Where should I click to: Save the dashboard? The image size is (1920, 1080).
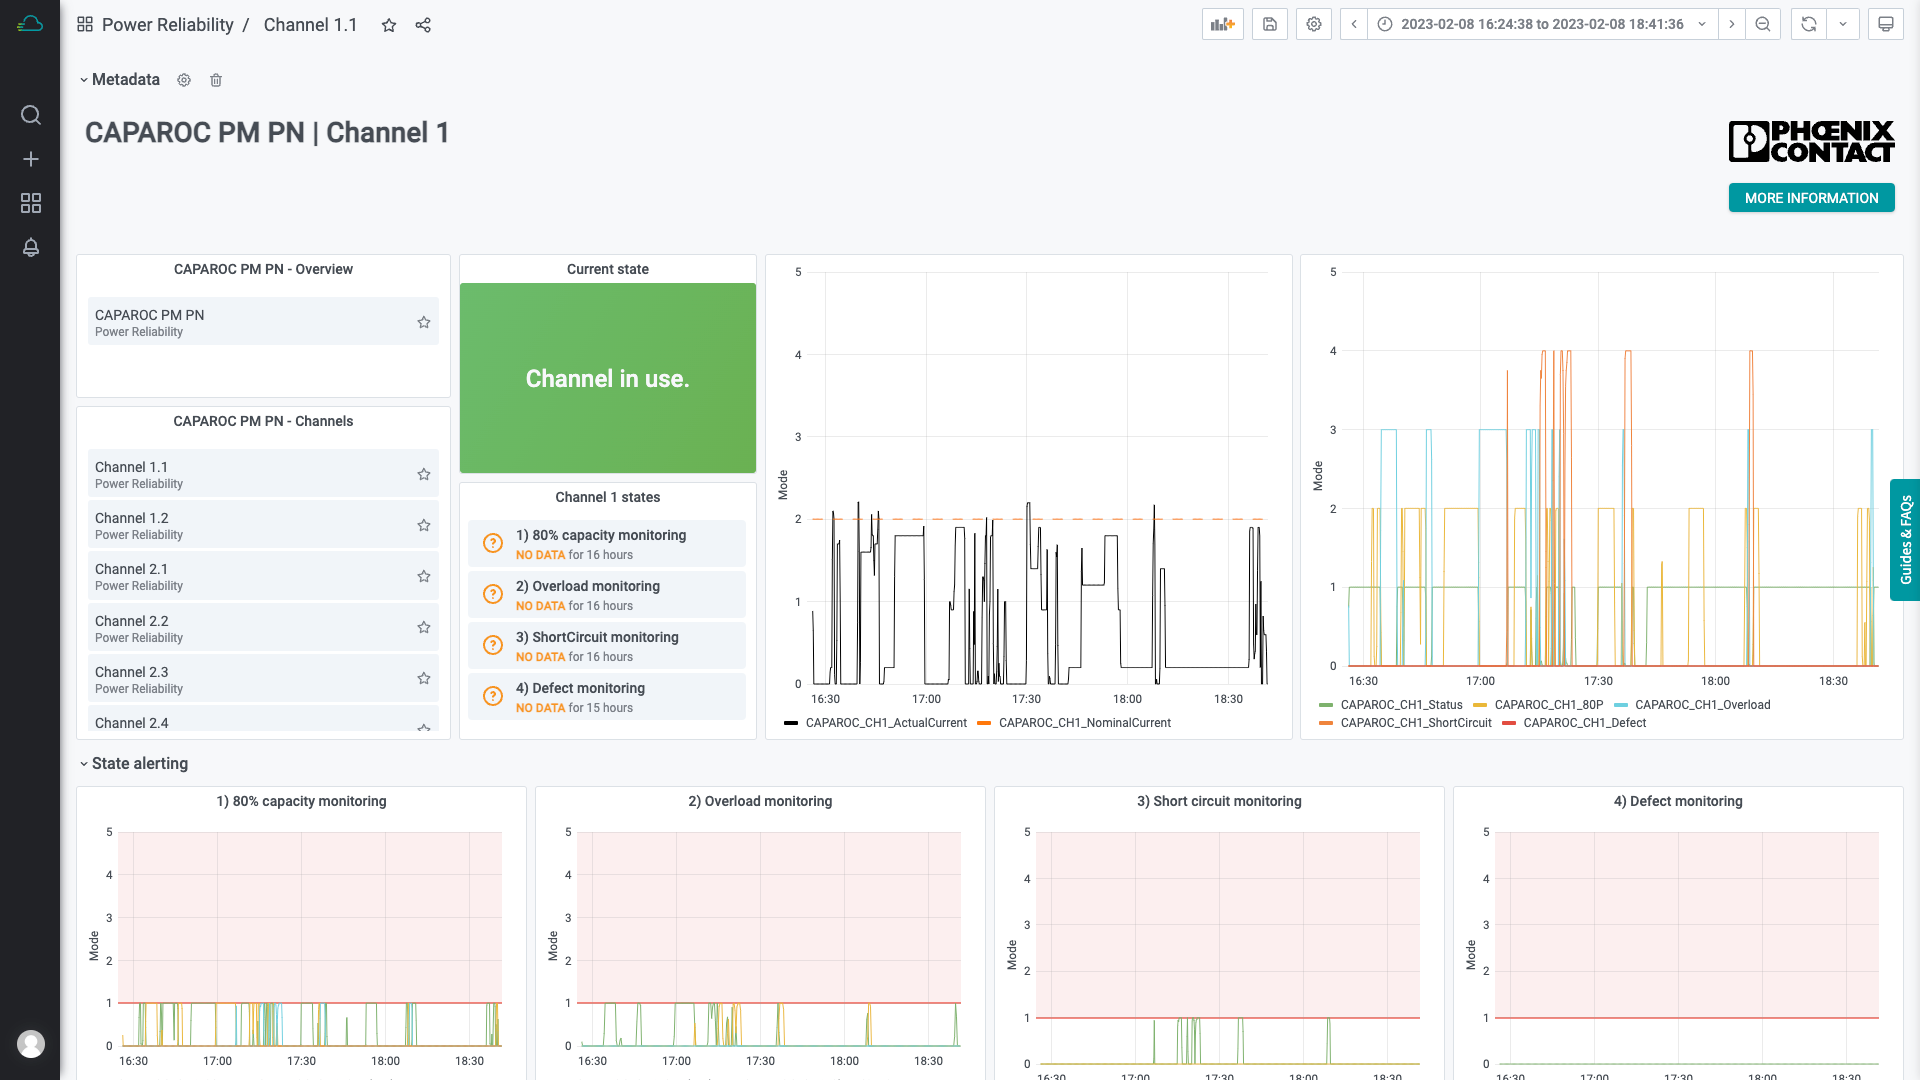[x=1269, y=24]
